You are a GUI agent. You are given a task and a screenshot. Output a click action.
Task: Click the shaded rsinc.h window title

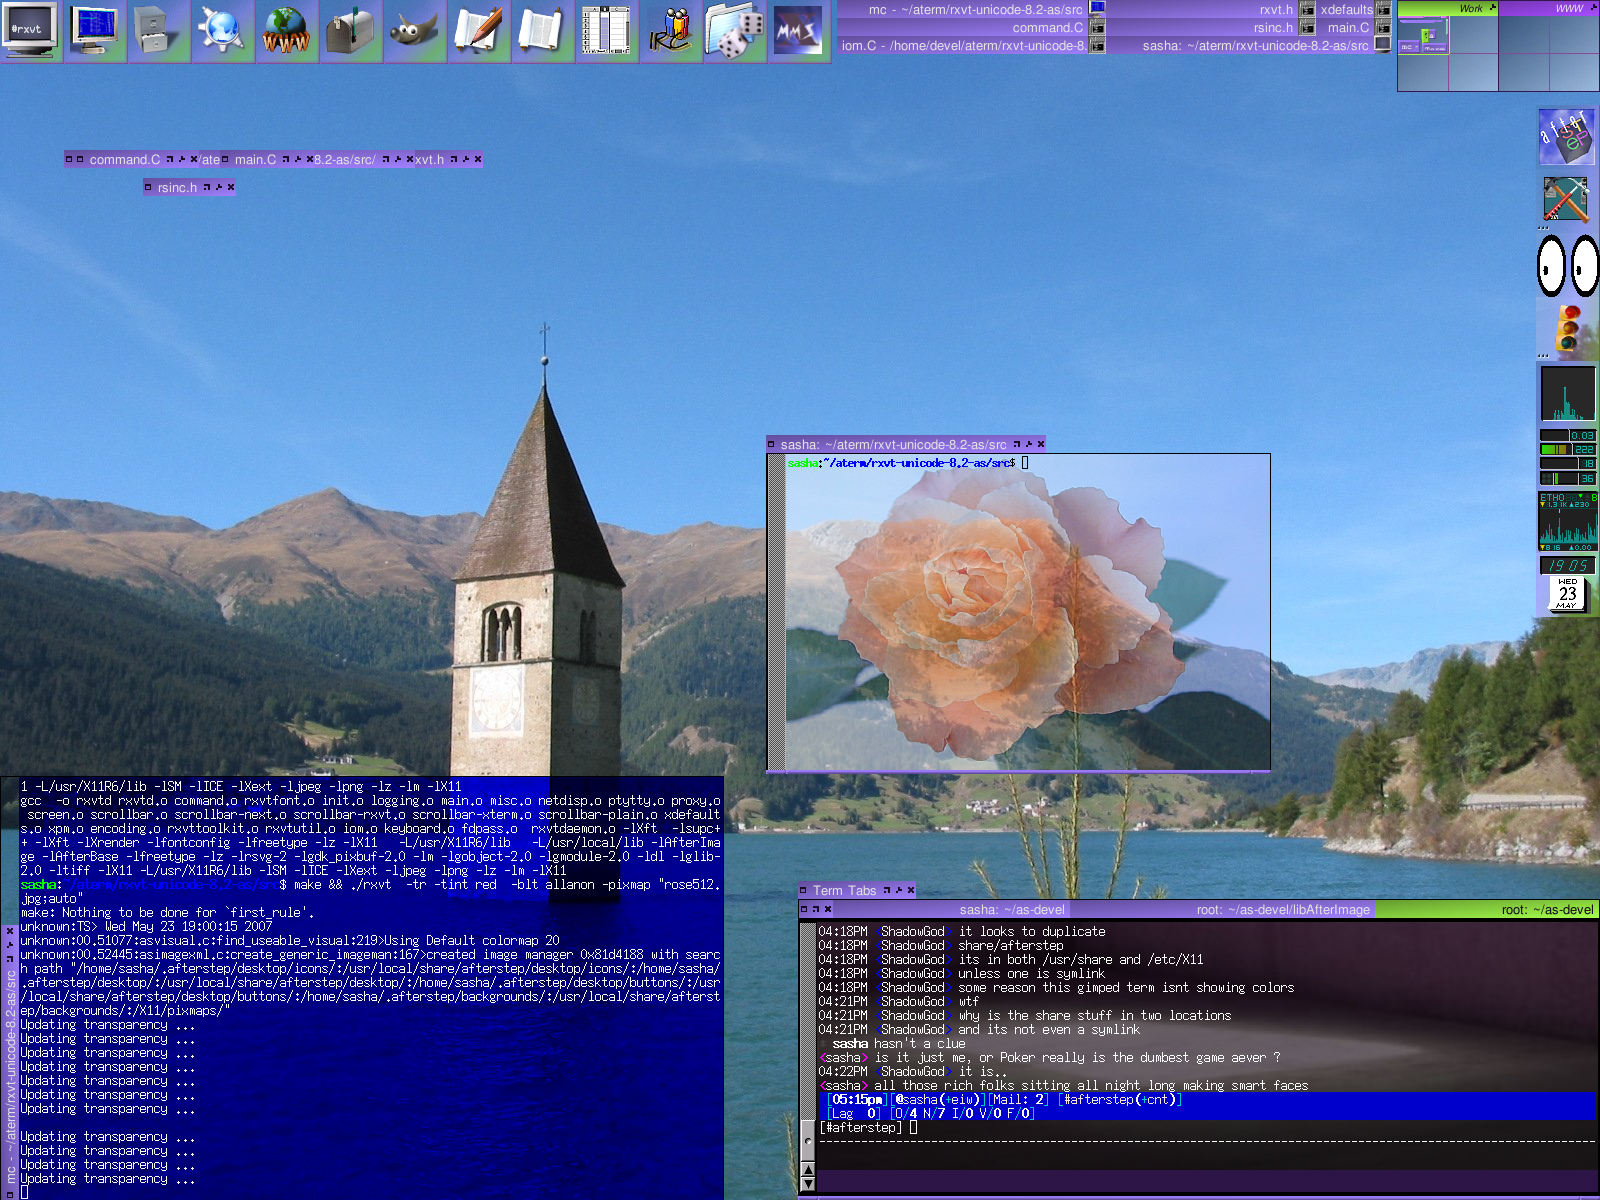click(177, 187)
